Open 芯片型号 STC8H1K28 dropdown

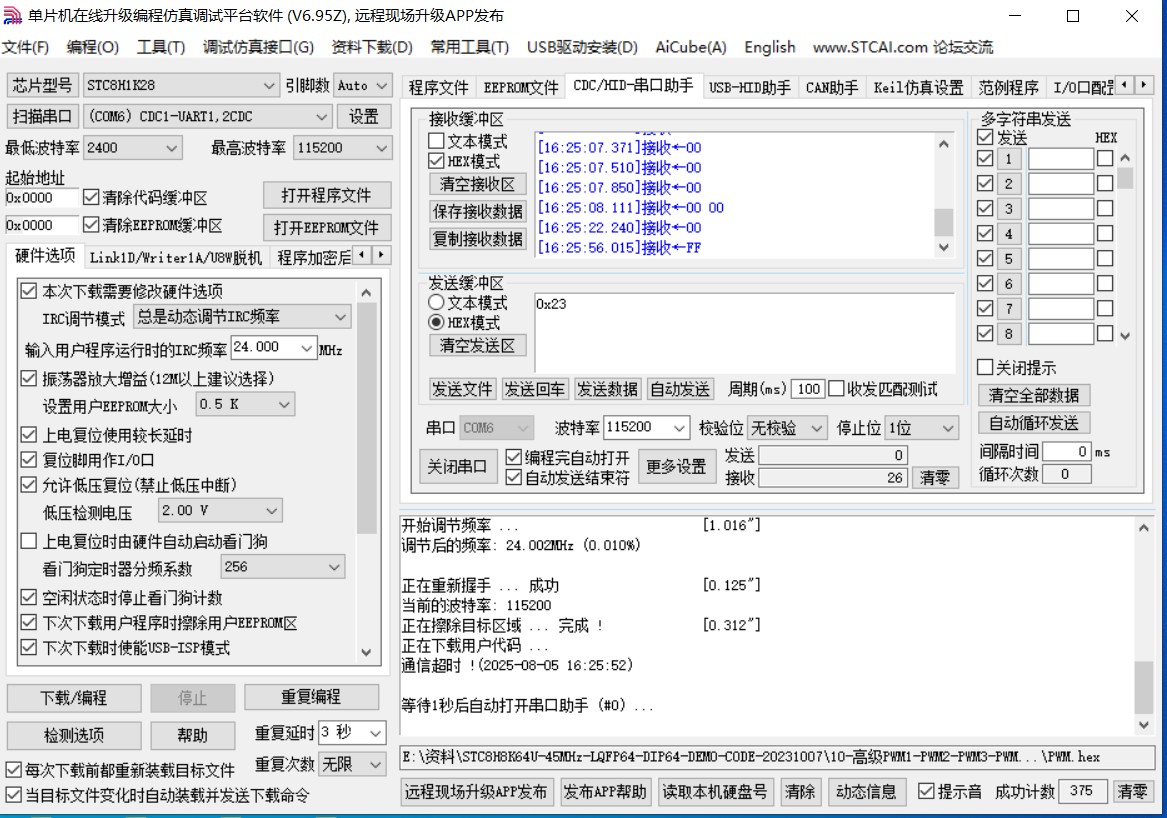(181, 85)
